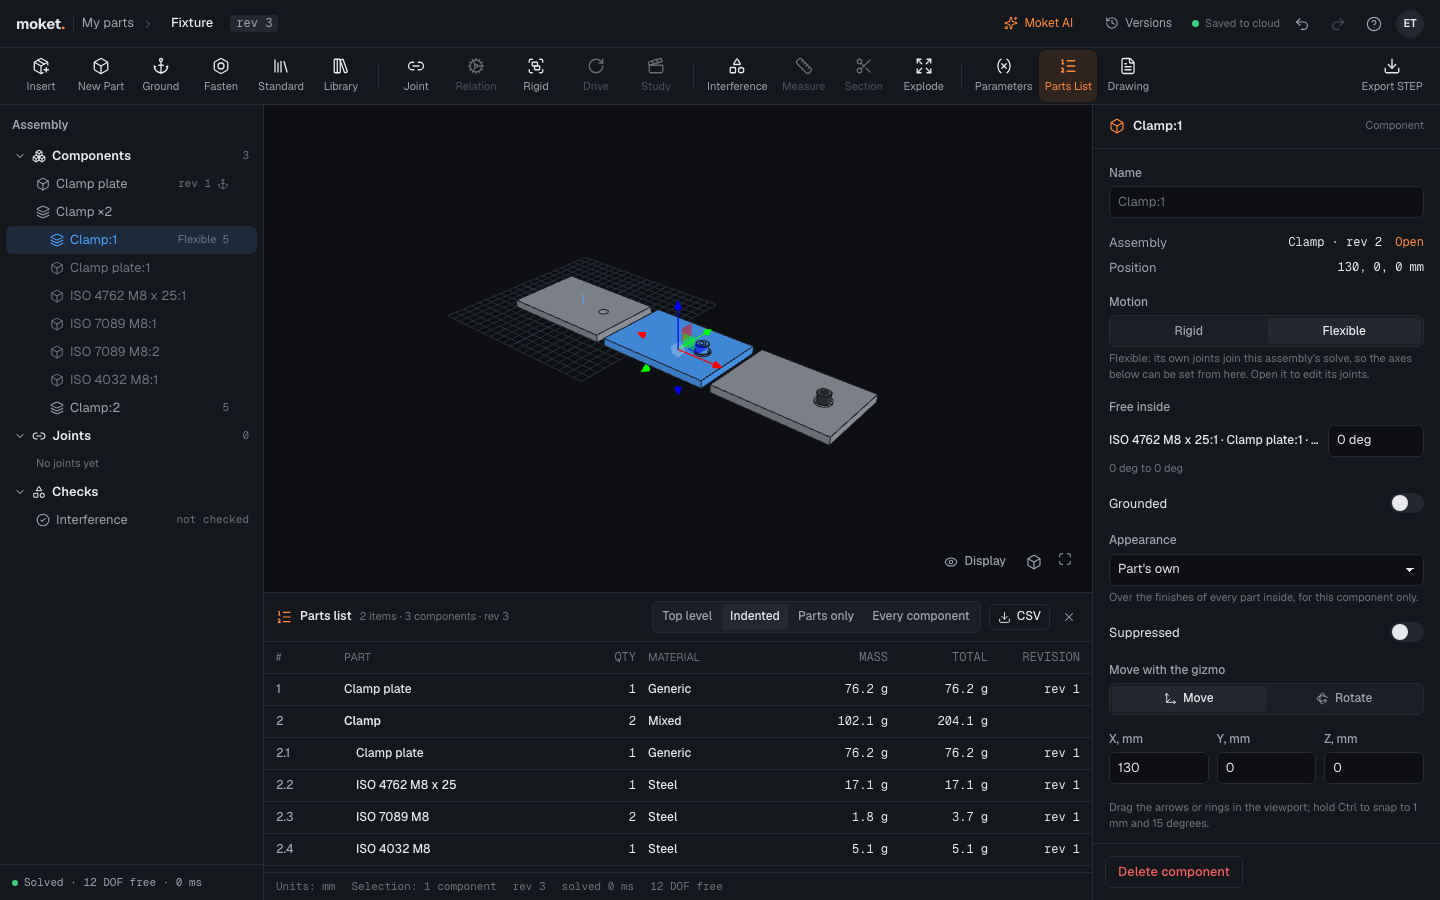Toggle the Grounded switch
Screen dimensions: 1440x900
click(x=1406, y=503)
